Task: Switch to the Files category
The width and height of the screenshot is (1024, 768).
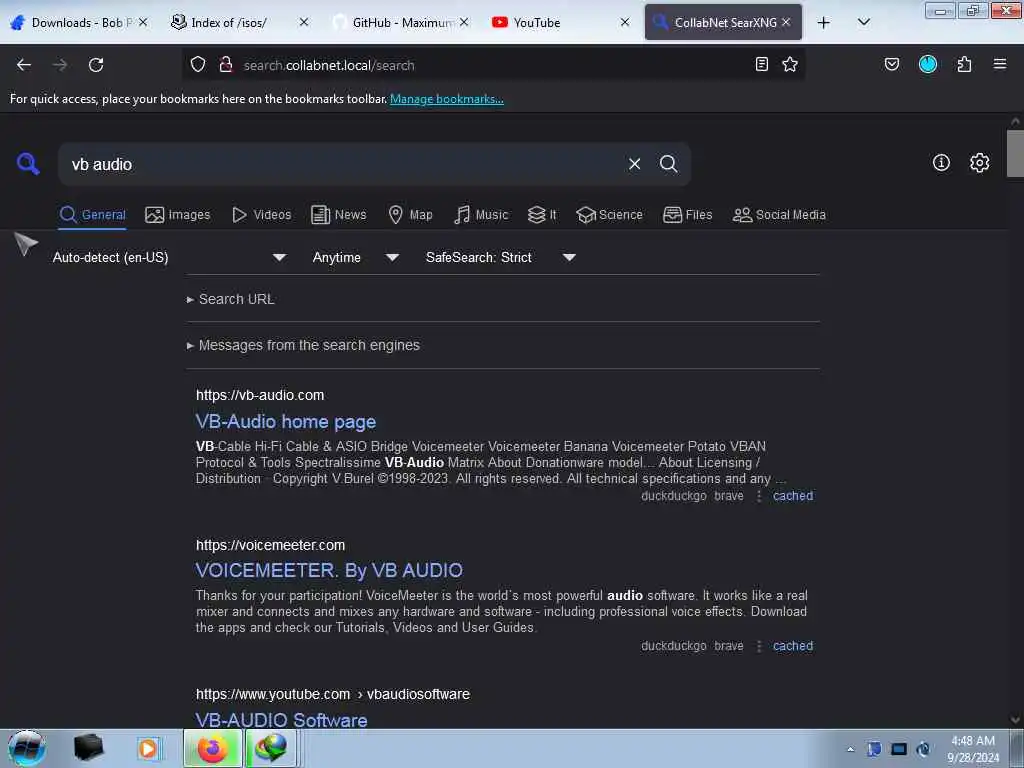Action: click(x=687, y=215)
